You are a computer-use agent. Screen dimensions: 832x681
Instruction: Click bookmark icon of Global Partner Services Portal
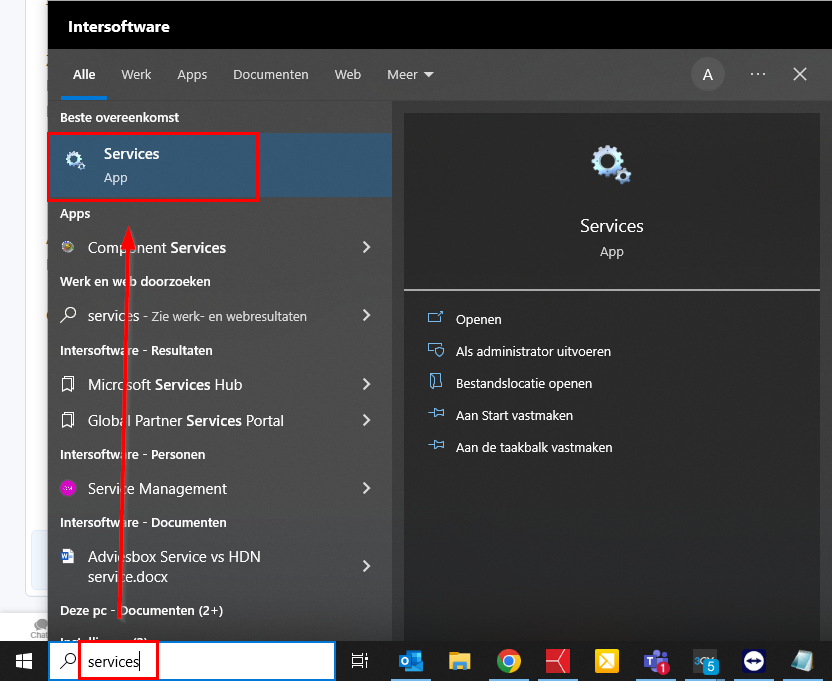click(67, 420)
